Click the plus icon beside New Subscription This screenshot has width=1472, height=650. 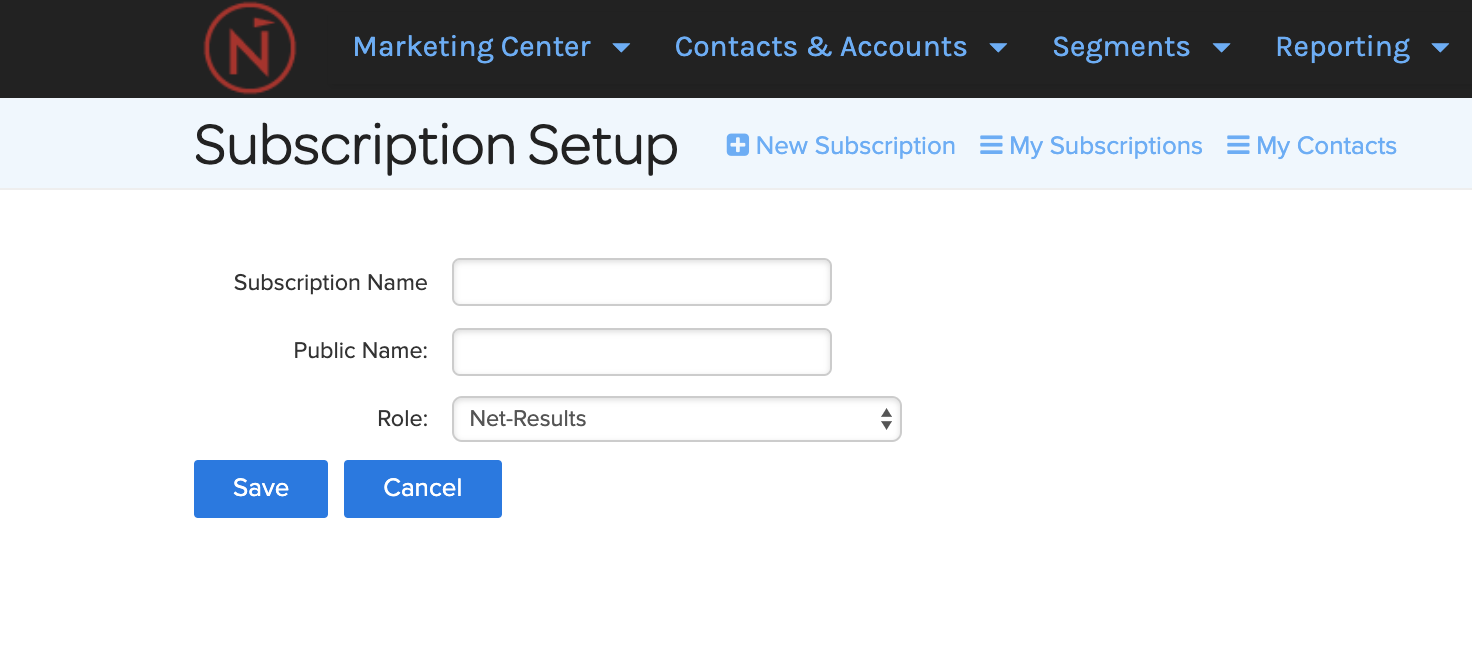[x=737, y=144]
